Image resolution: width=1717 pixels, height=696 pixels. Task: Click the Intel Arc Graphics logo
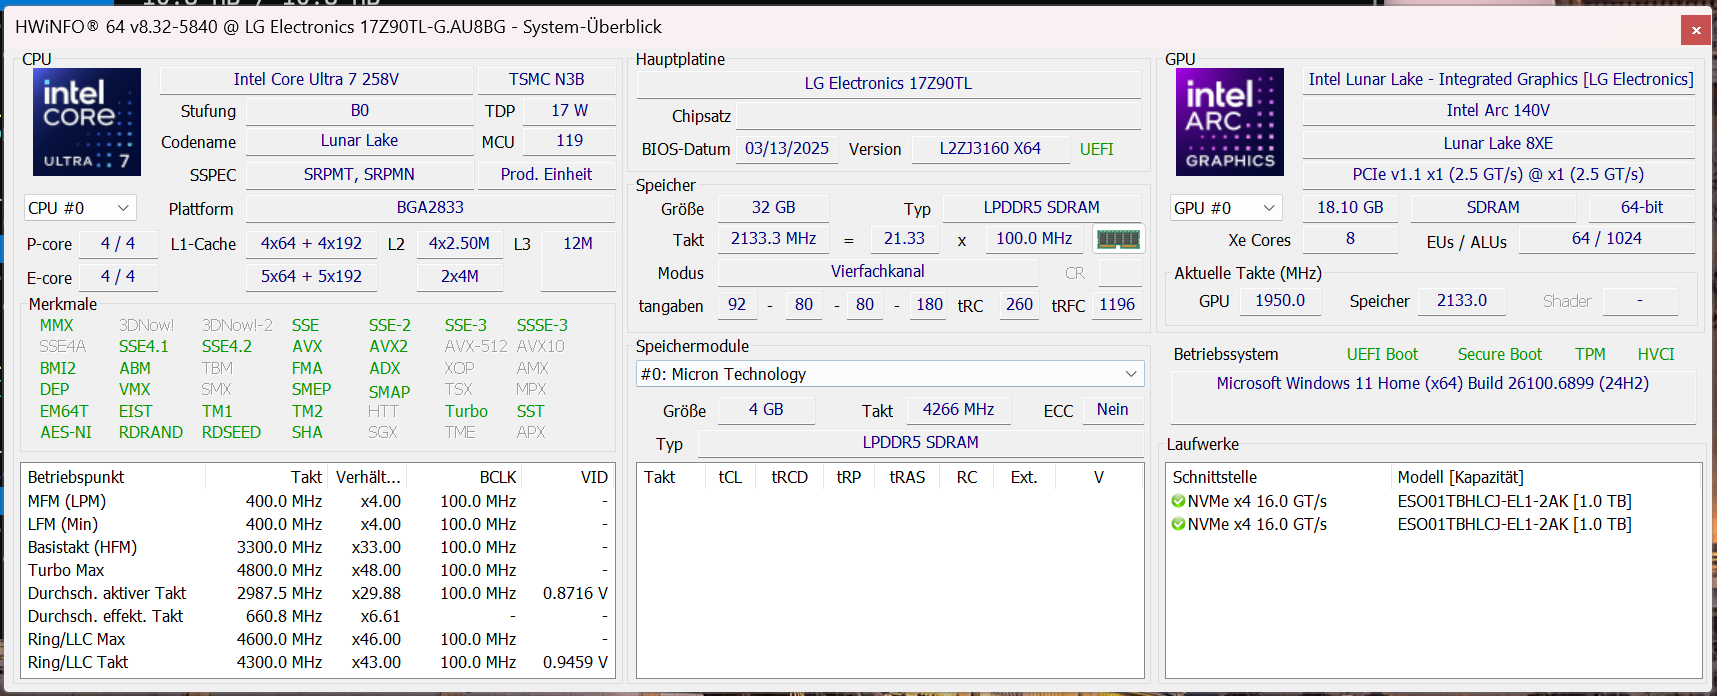pyautogui.click(x=1229, y=122)
